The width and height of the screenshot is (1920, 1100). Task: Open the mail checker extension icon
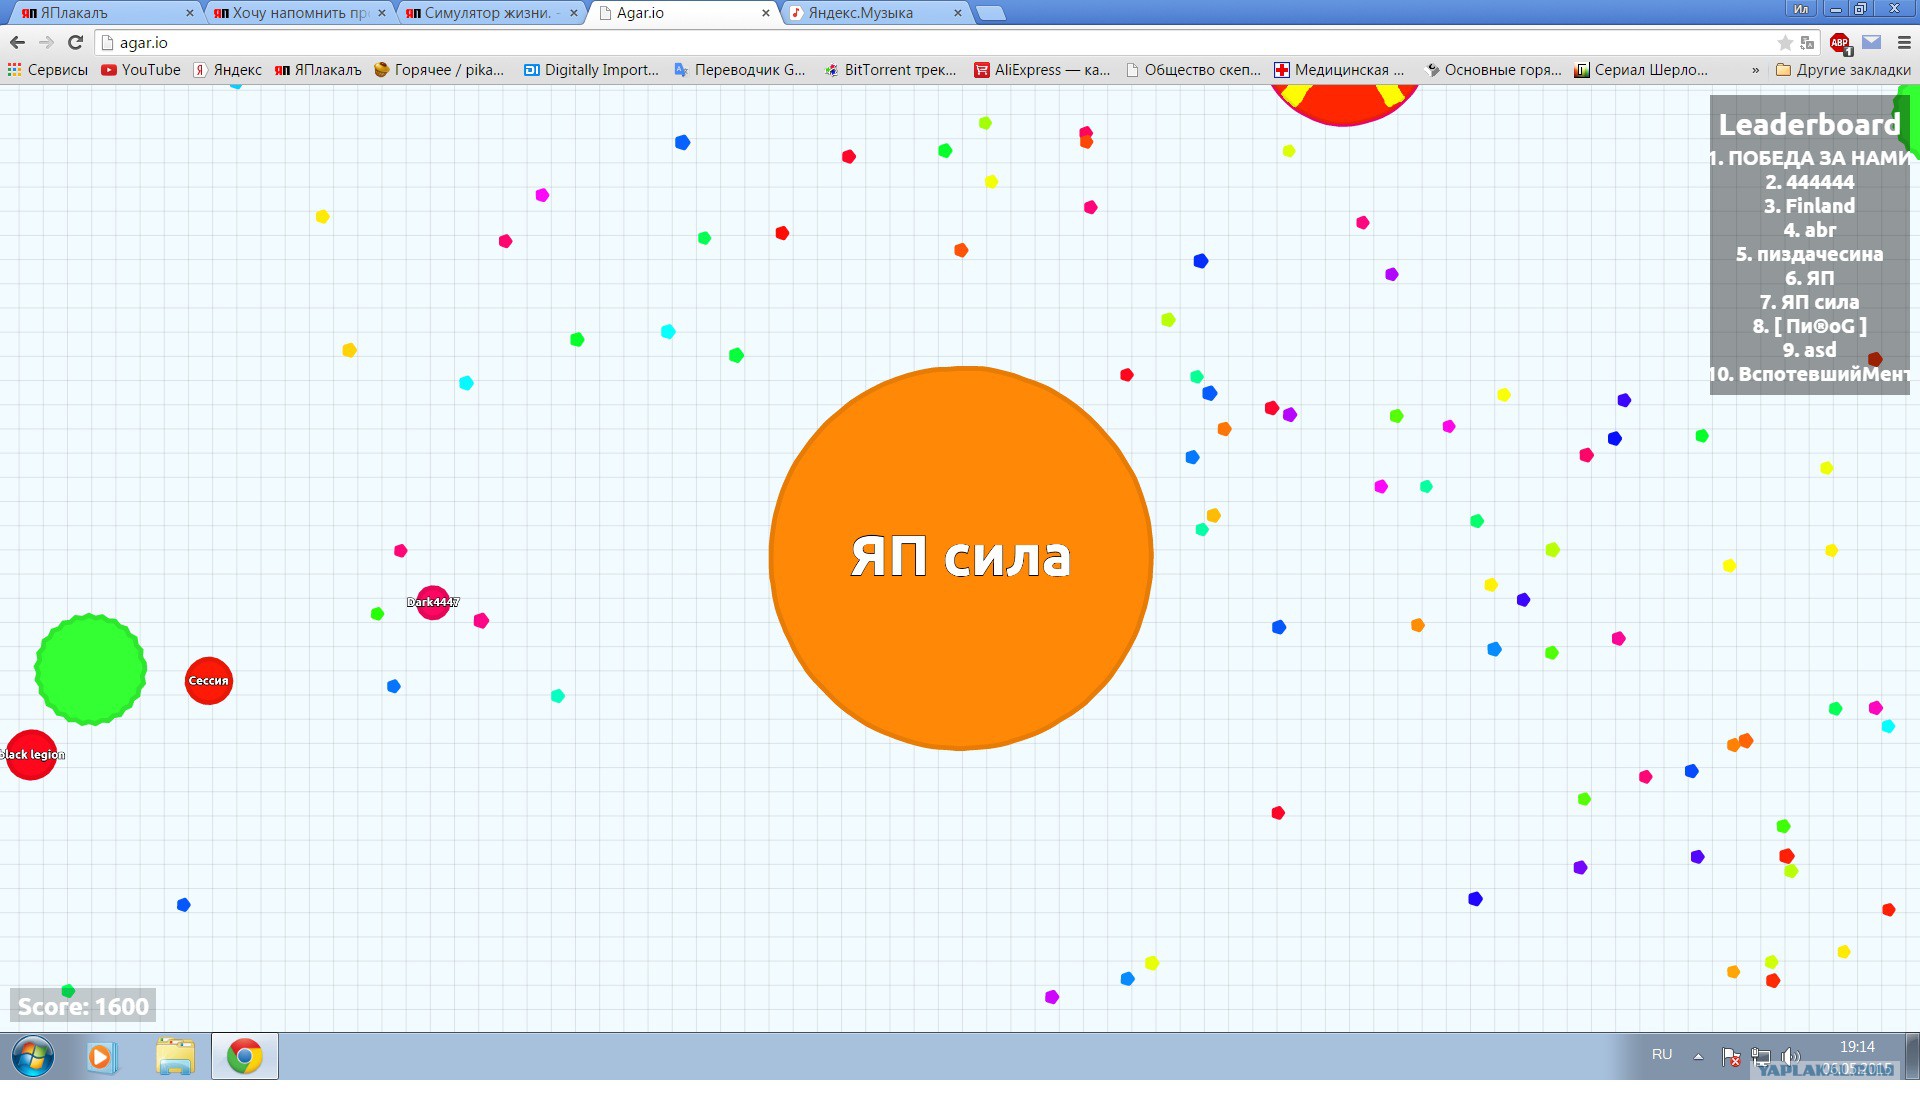pos(1871,42)
